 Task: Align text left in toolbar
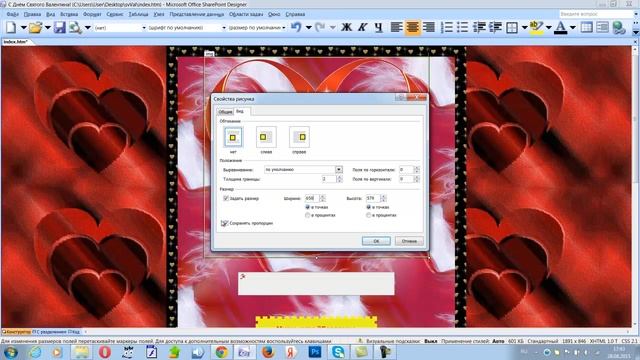(396, 27)
